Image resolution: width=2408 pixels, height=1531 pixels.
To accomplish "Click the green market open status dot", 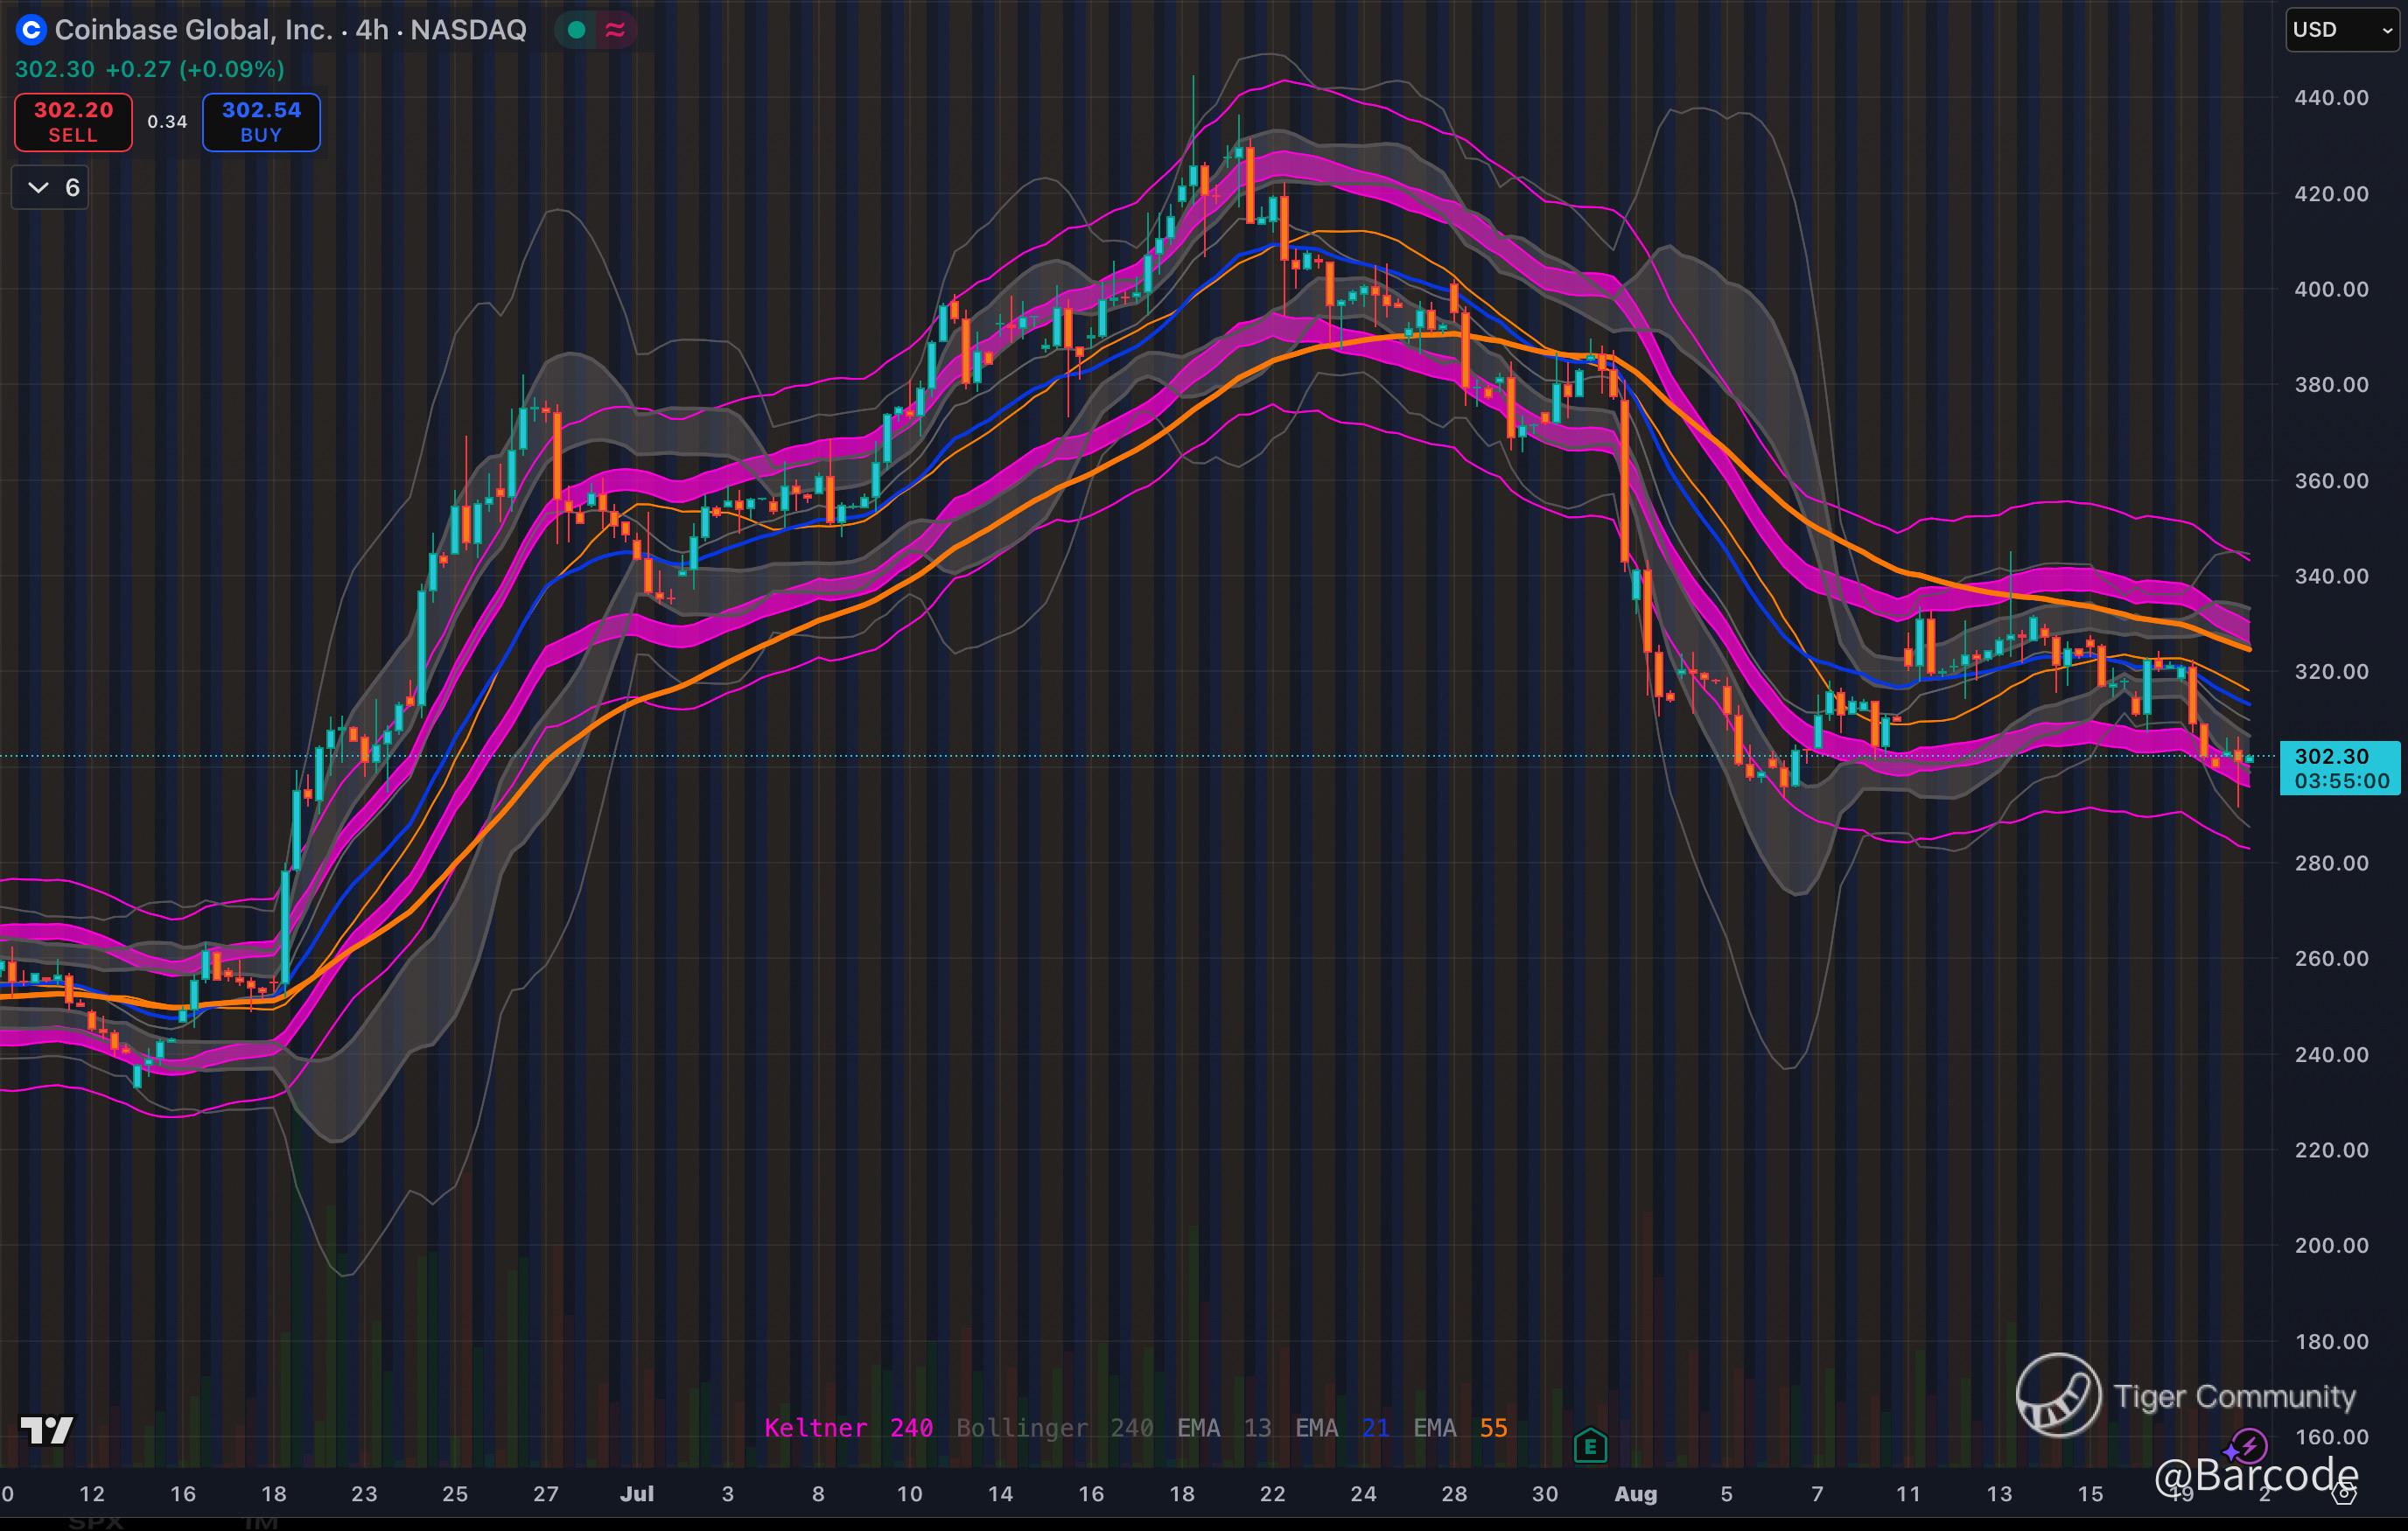I will tap(576, 30).
